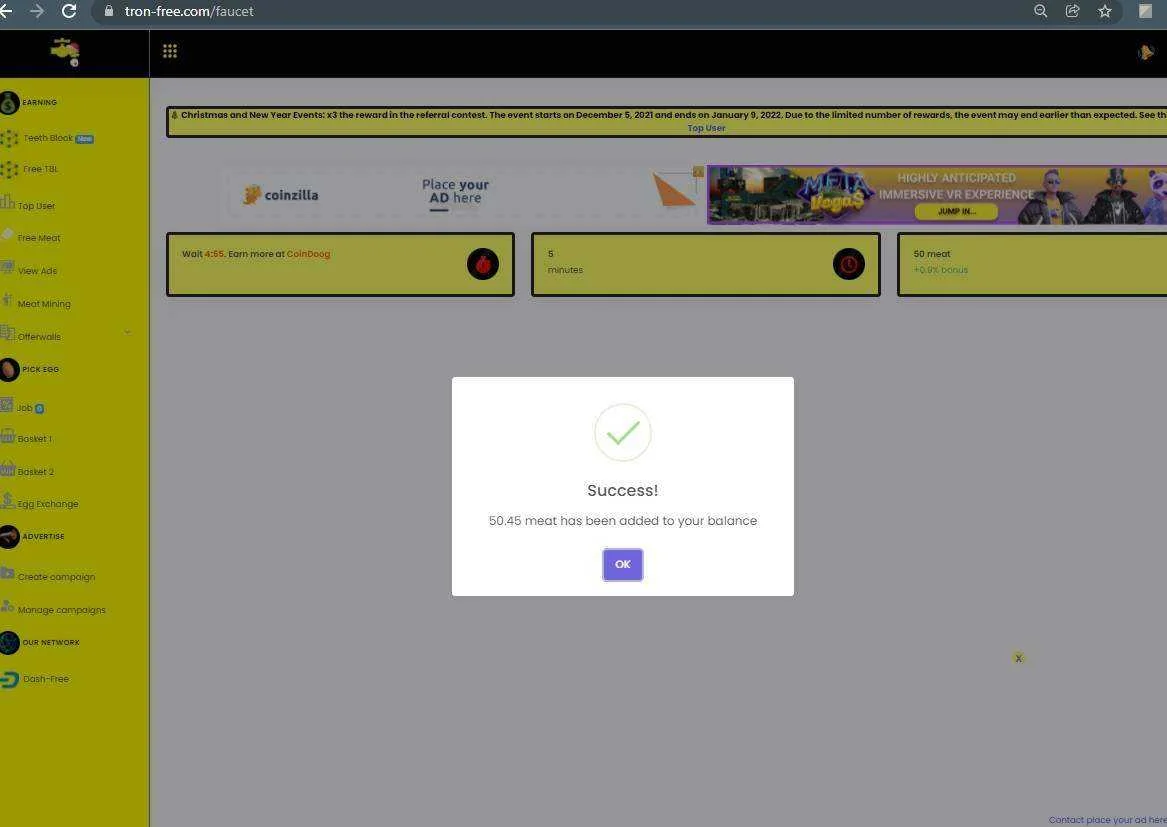Open Manage campaigns in sidebar
The height and width of the screenshot is (827, 1167).
tap(61, 610)
